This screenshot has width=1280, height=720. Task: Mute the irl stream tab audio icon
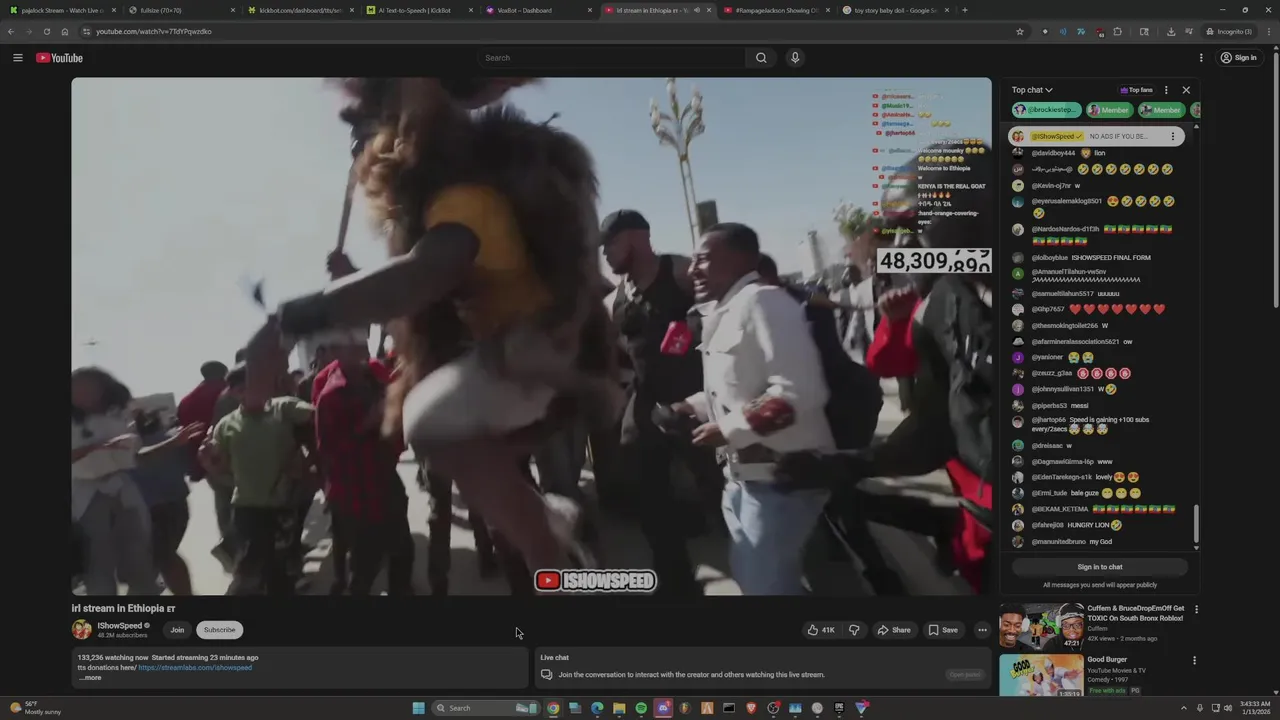click(697, 10)
